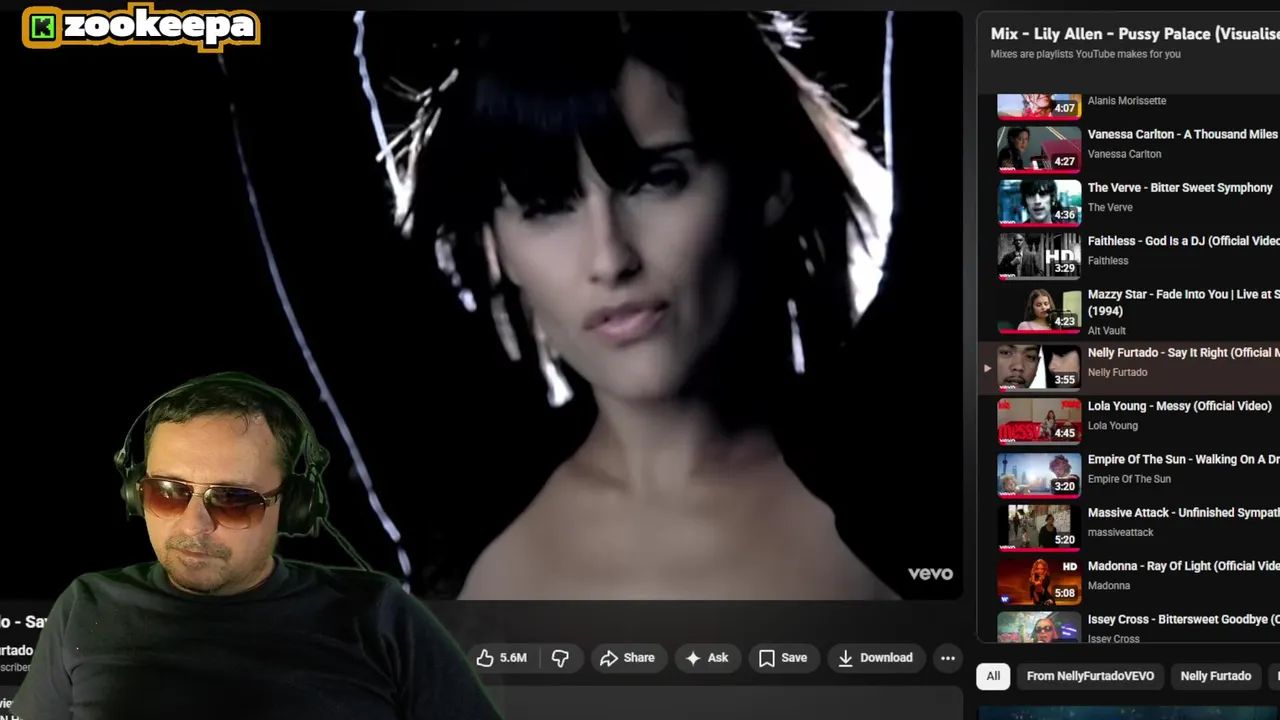Play Vanessa Carlton A Thousand Miles thumbnail

coord(1039,149)
